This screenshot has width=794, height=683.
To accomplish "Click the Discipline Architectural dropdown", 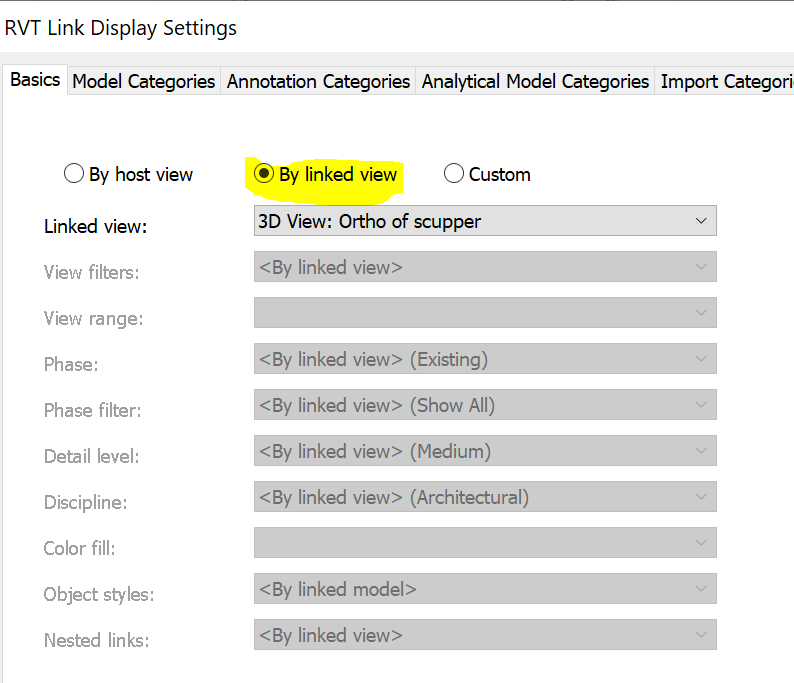I will (485, 497).
